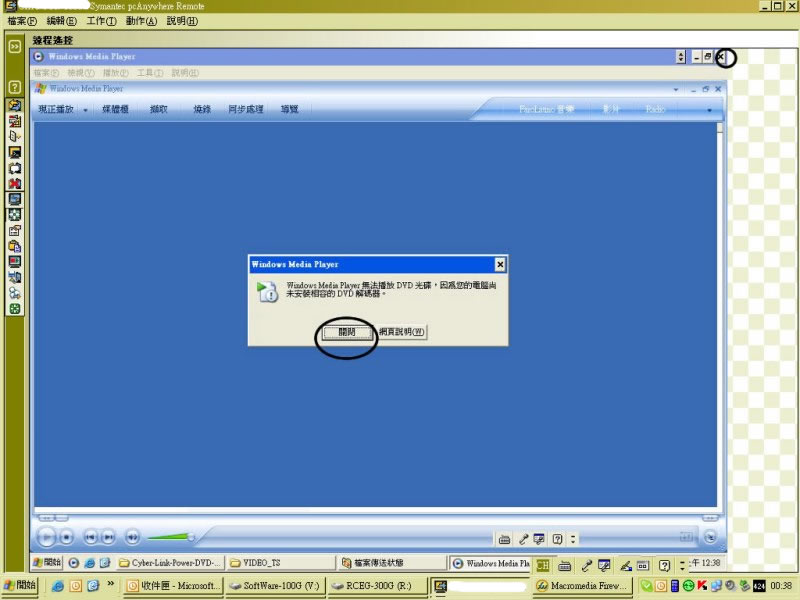This screenshot has width=800, height=600.
Task: Click the round compact mode button in Media Player
Action: coord(710,536)
